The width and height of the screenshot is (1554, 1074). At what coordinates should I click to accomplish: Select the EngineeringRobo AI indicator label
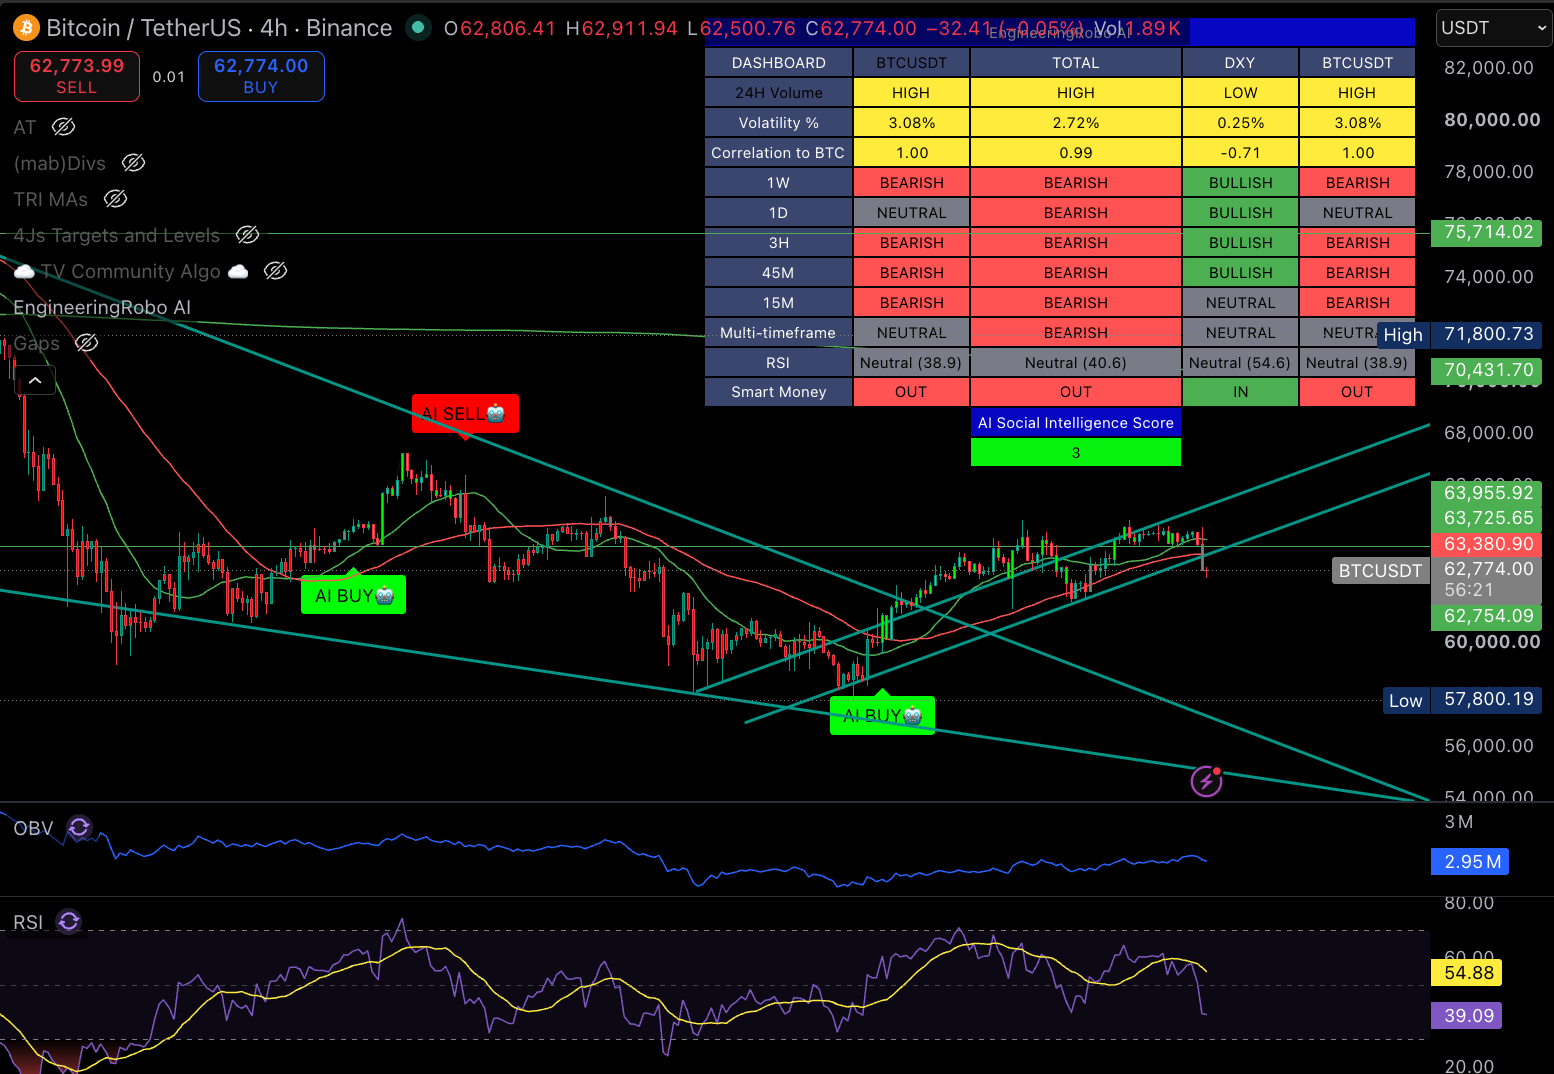point(102,307)
